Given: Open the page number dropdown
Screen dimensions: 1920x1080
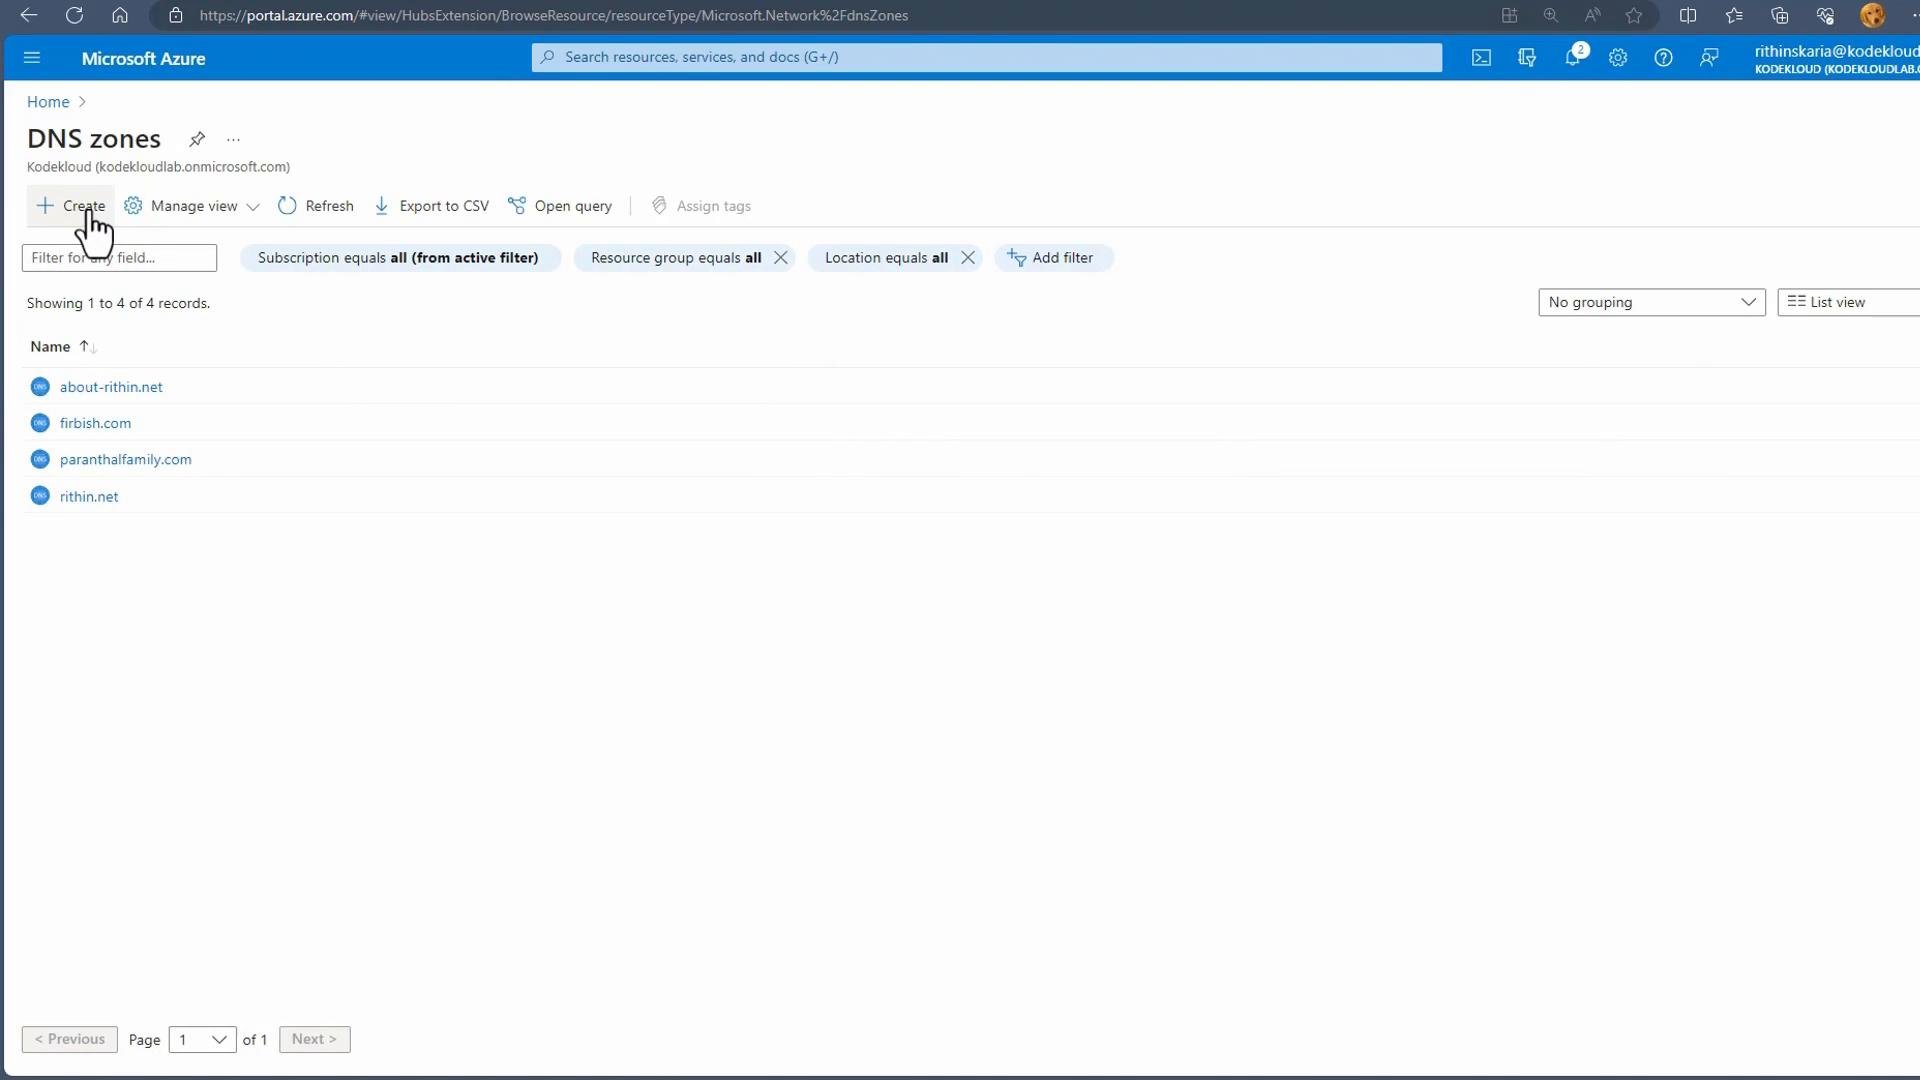Looking at the screenshot, I should [x=203, y=1040].
